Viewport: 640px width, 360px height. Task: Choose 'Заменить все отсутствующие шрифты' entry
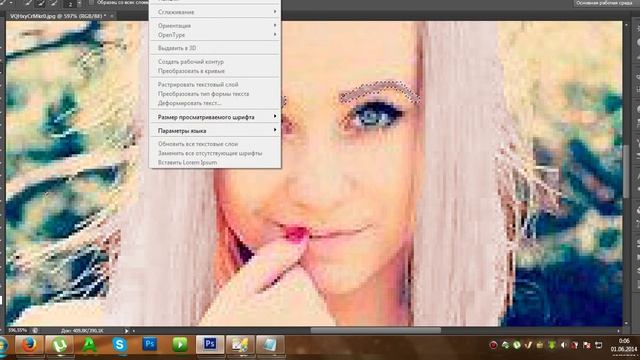point(215,153)
